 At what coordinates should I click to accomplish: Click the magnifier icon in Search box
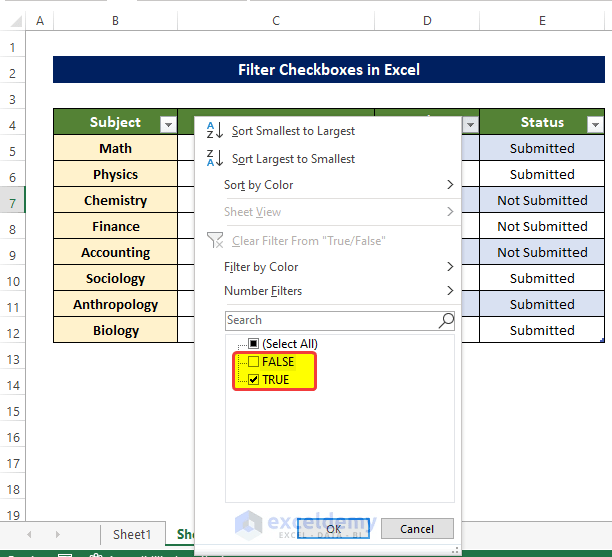coord(446,320)
